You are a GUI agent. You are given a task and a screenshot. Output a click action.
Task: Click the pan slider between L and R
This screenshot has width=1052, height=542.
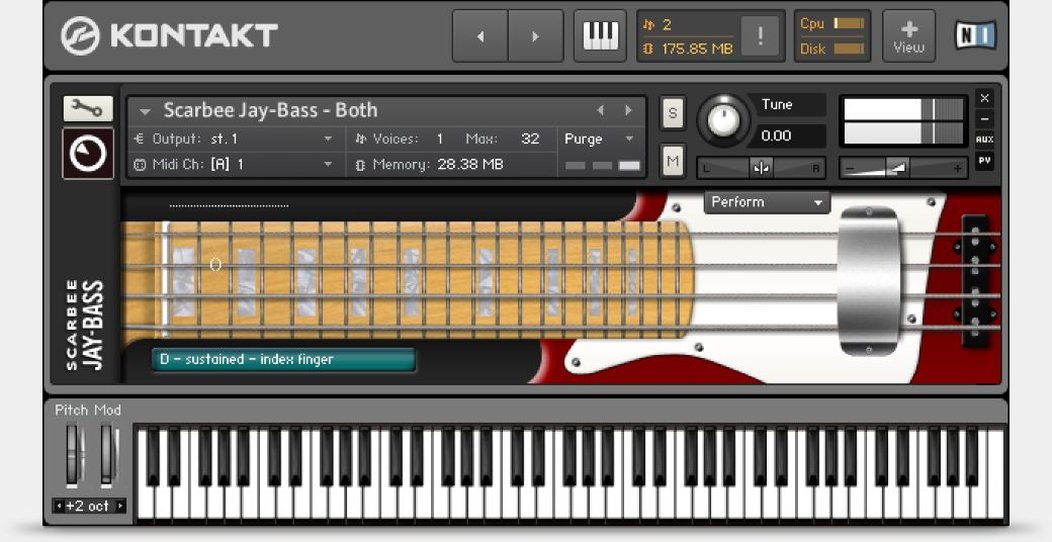[761, 168]
